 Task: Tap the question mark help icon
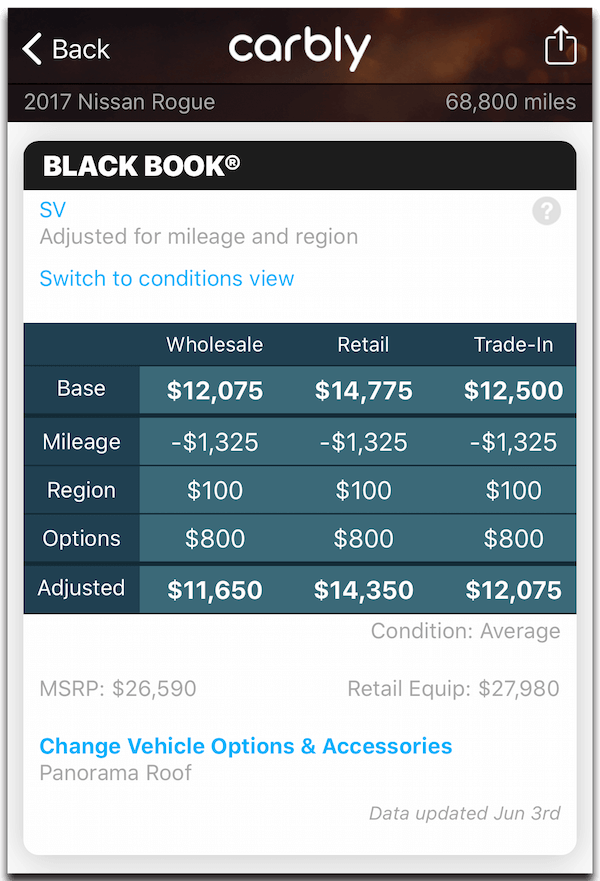click(546, 211)
